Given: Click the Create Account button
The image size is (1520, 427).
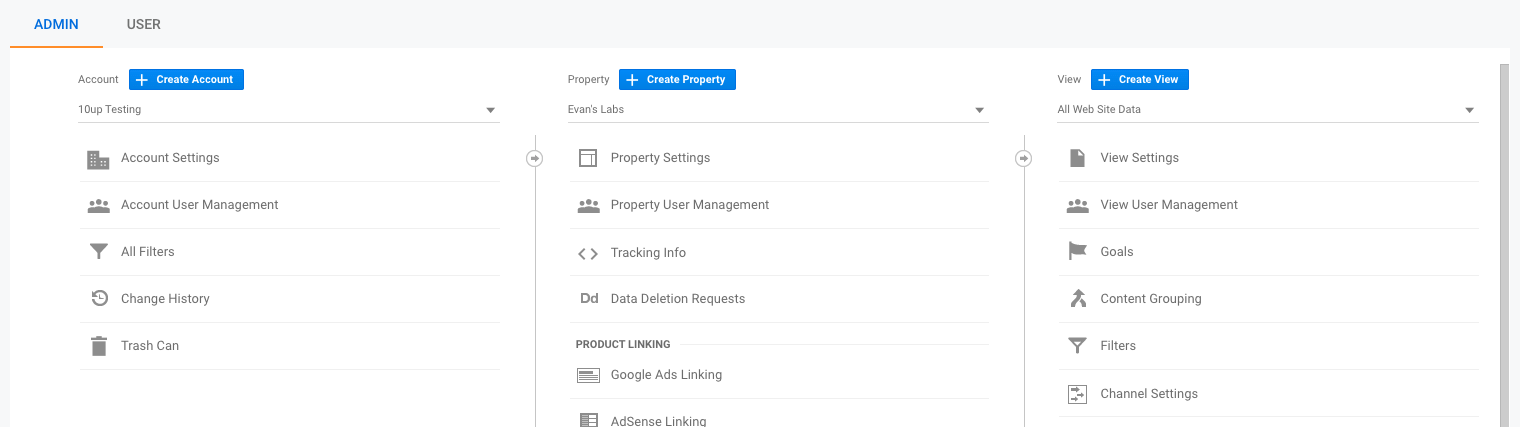Looking at the screenshot, I should (x=186, y=79).
